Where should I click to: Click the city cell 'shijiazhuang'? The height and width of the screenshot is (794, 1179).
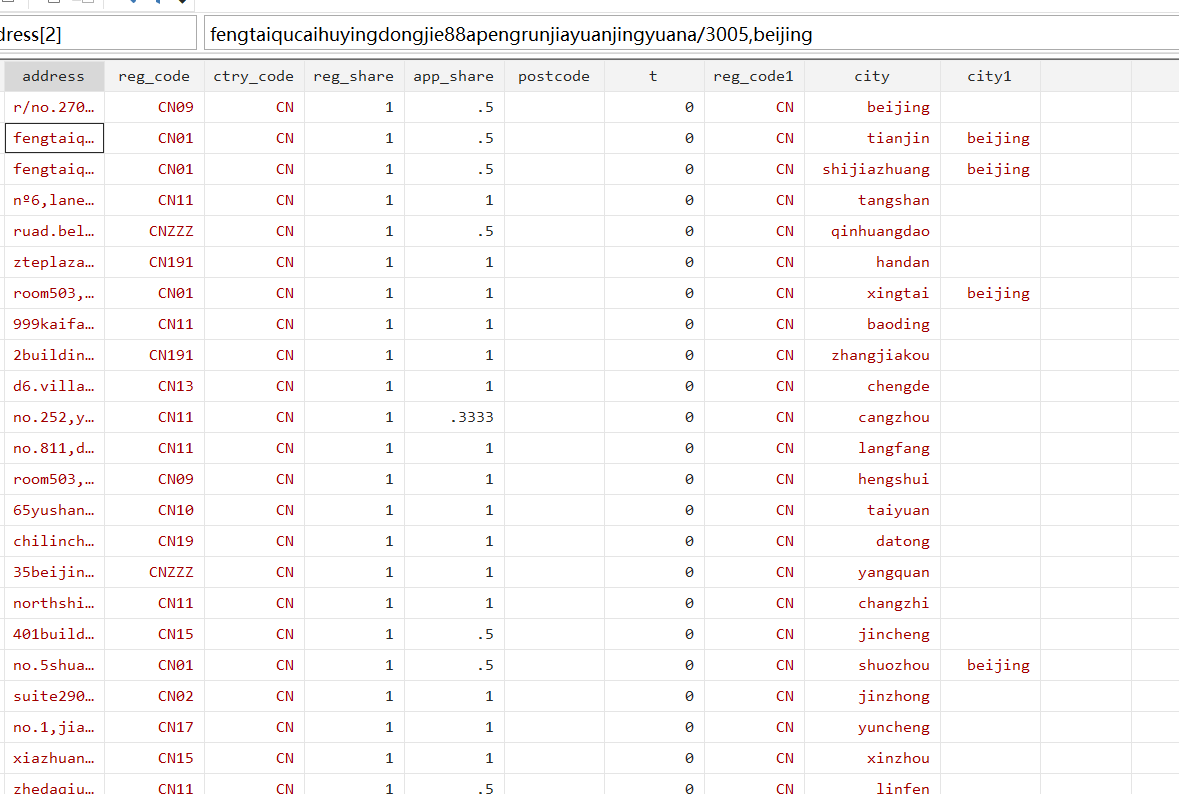872,169
